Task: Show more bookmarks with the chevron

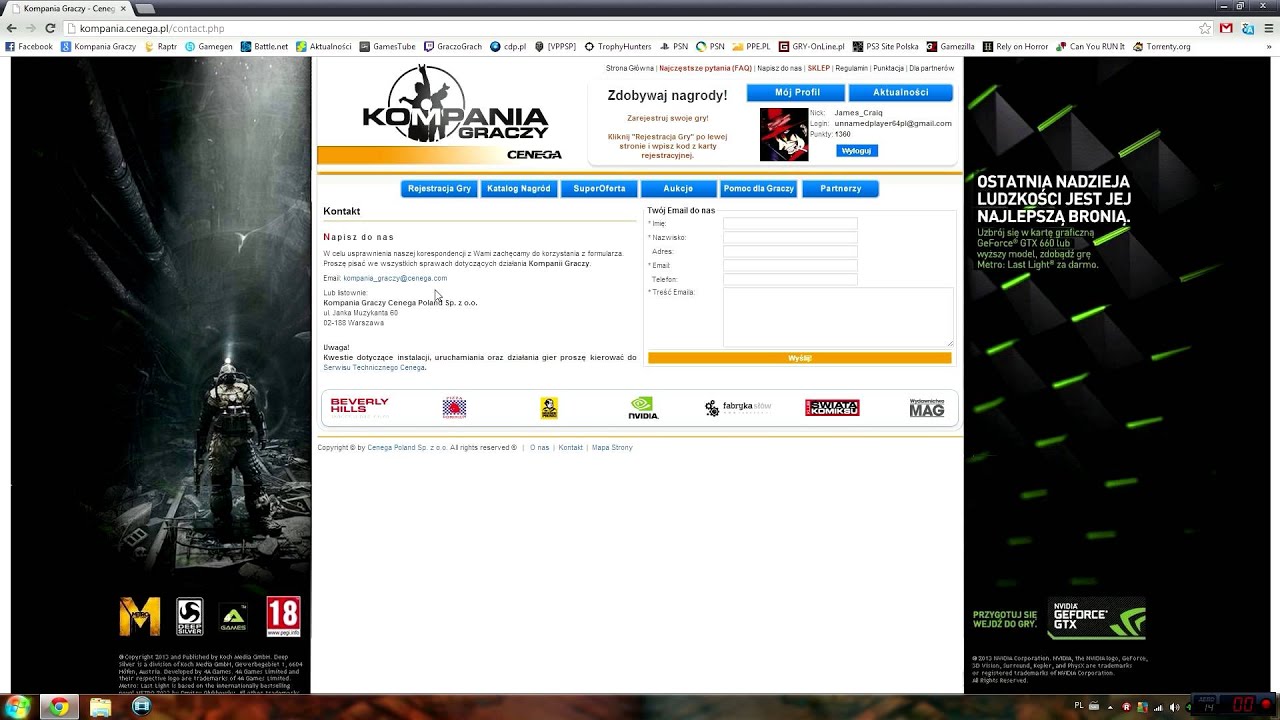Action: tap(1267, 47)
